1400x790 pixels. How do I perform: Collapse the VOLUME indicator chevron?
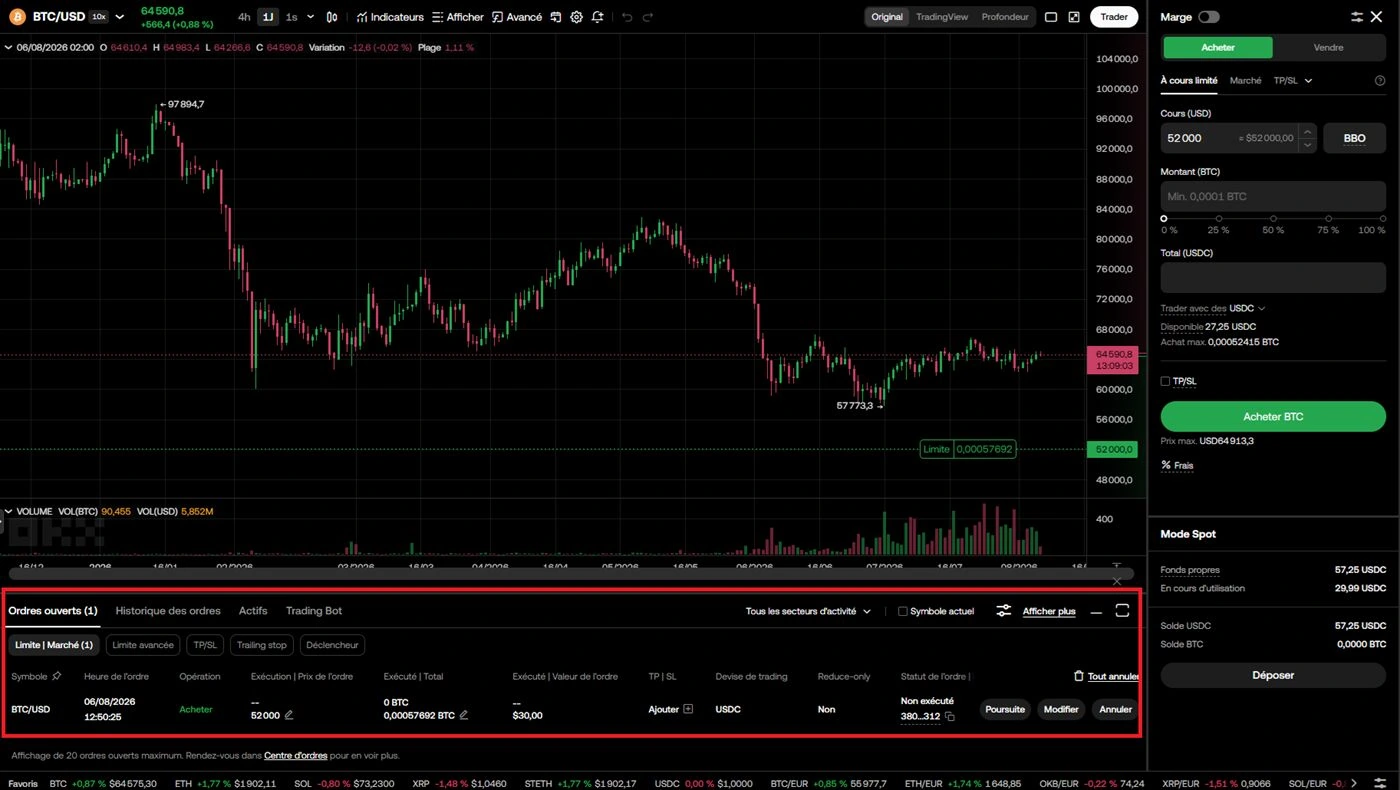9,511
